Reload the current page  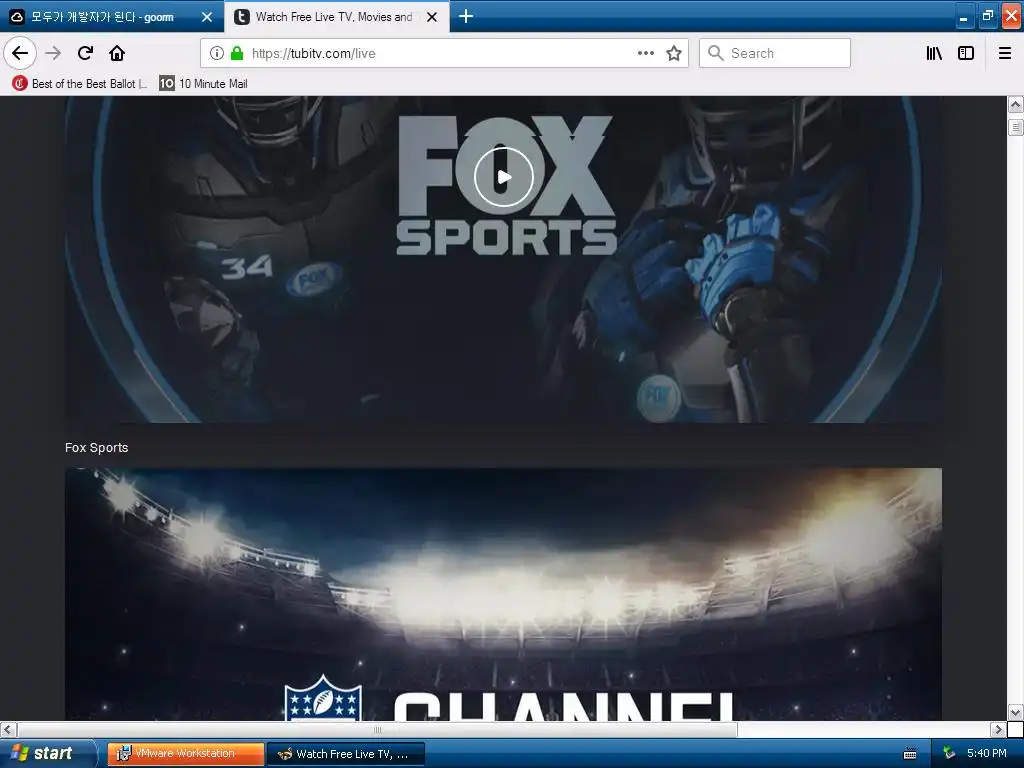click(x=85, y=53)
